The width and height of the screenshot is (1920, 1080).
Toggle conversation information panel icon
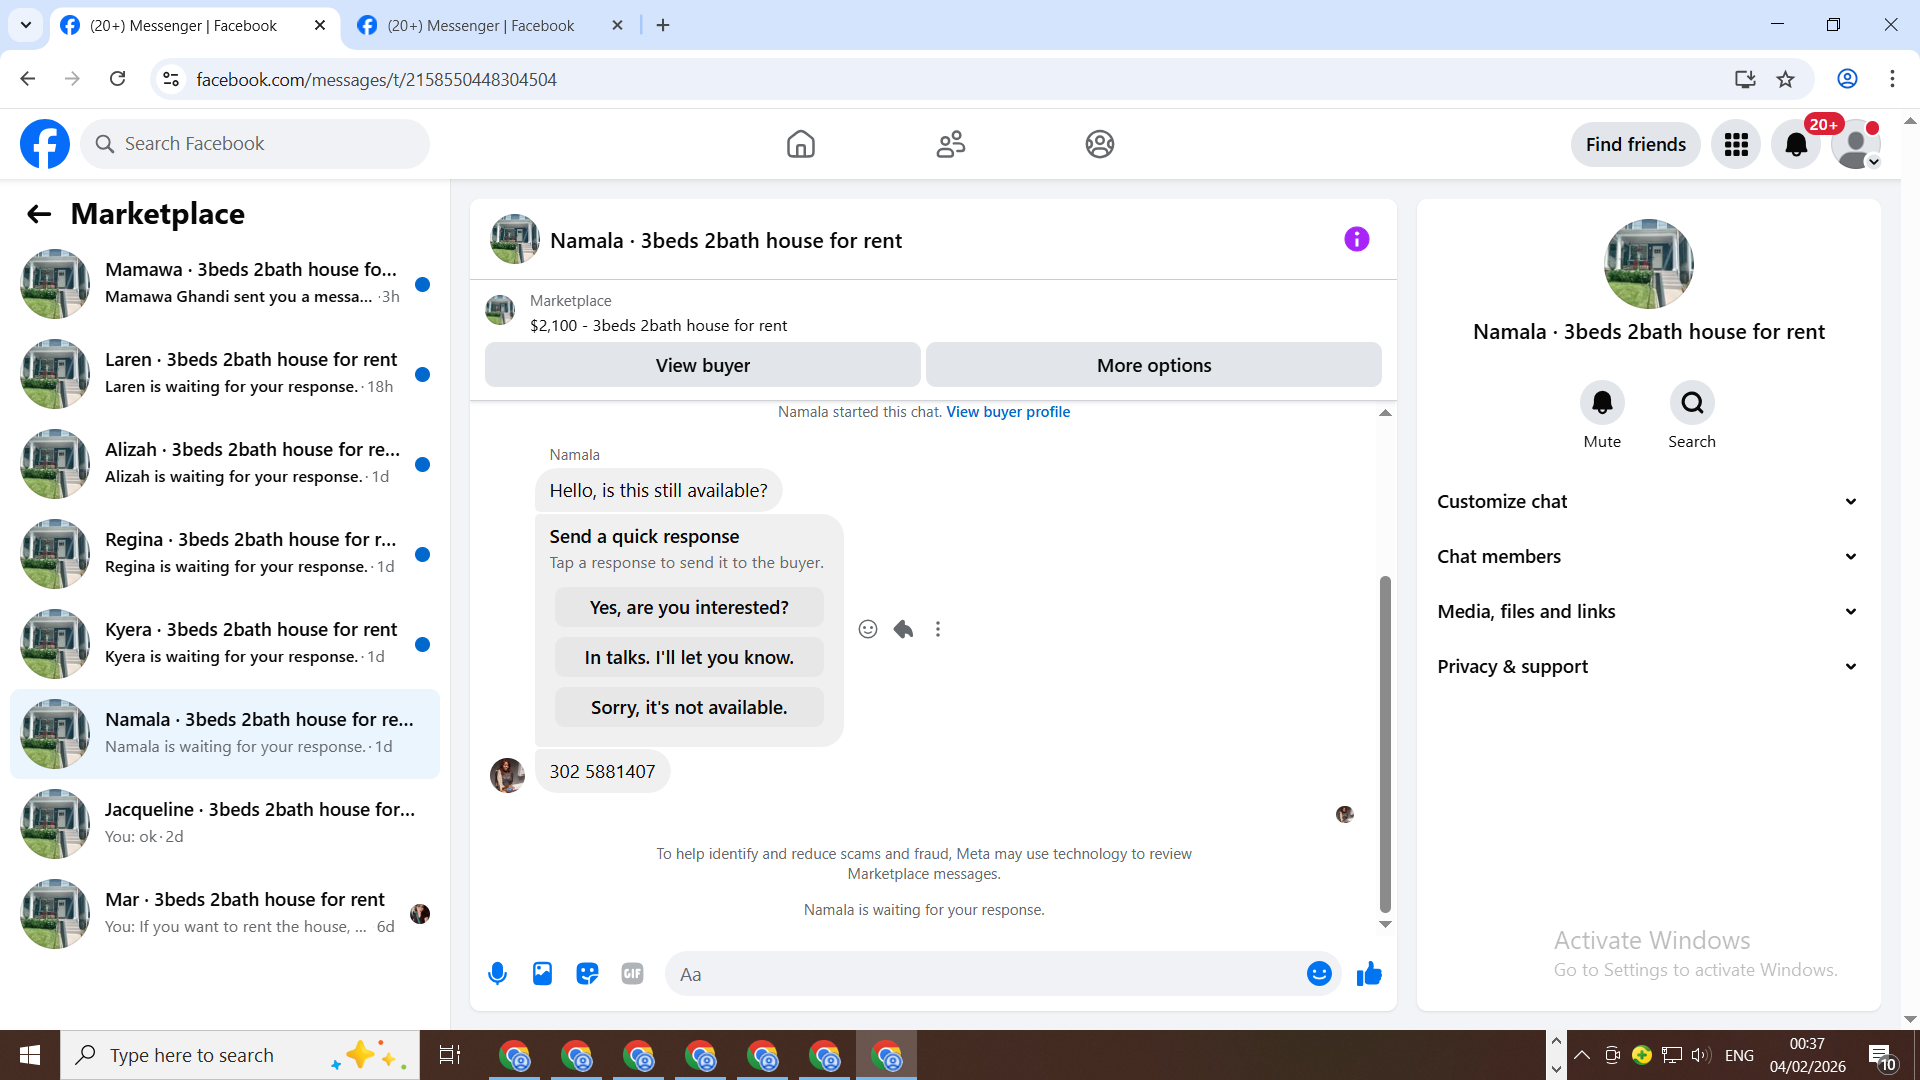tap(1356, 239)
